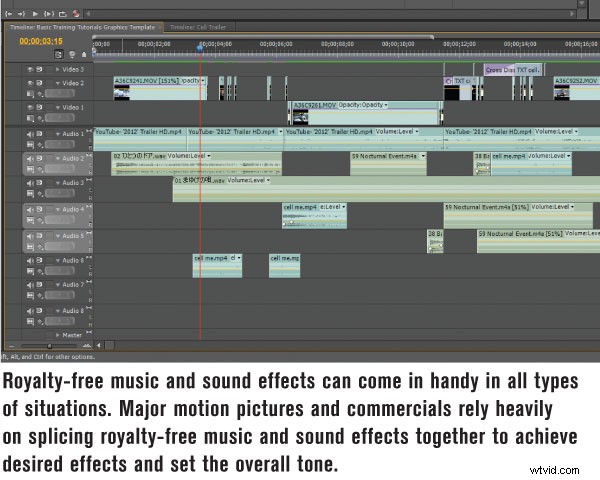
Task: Click Set Display Style icon on Audio 3
Action: [x=30, y=194]
